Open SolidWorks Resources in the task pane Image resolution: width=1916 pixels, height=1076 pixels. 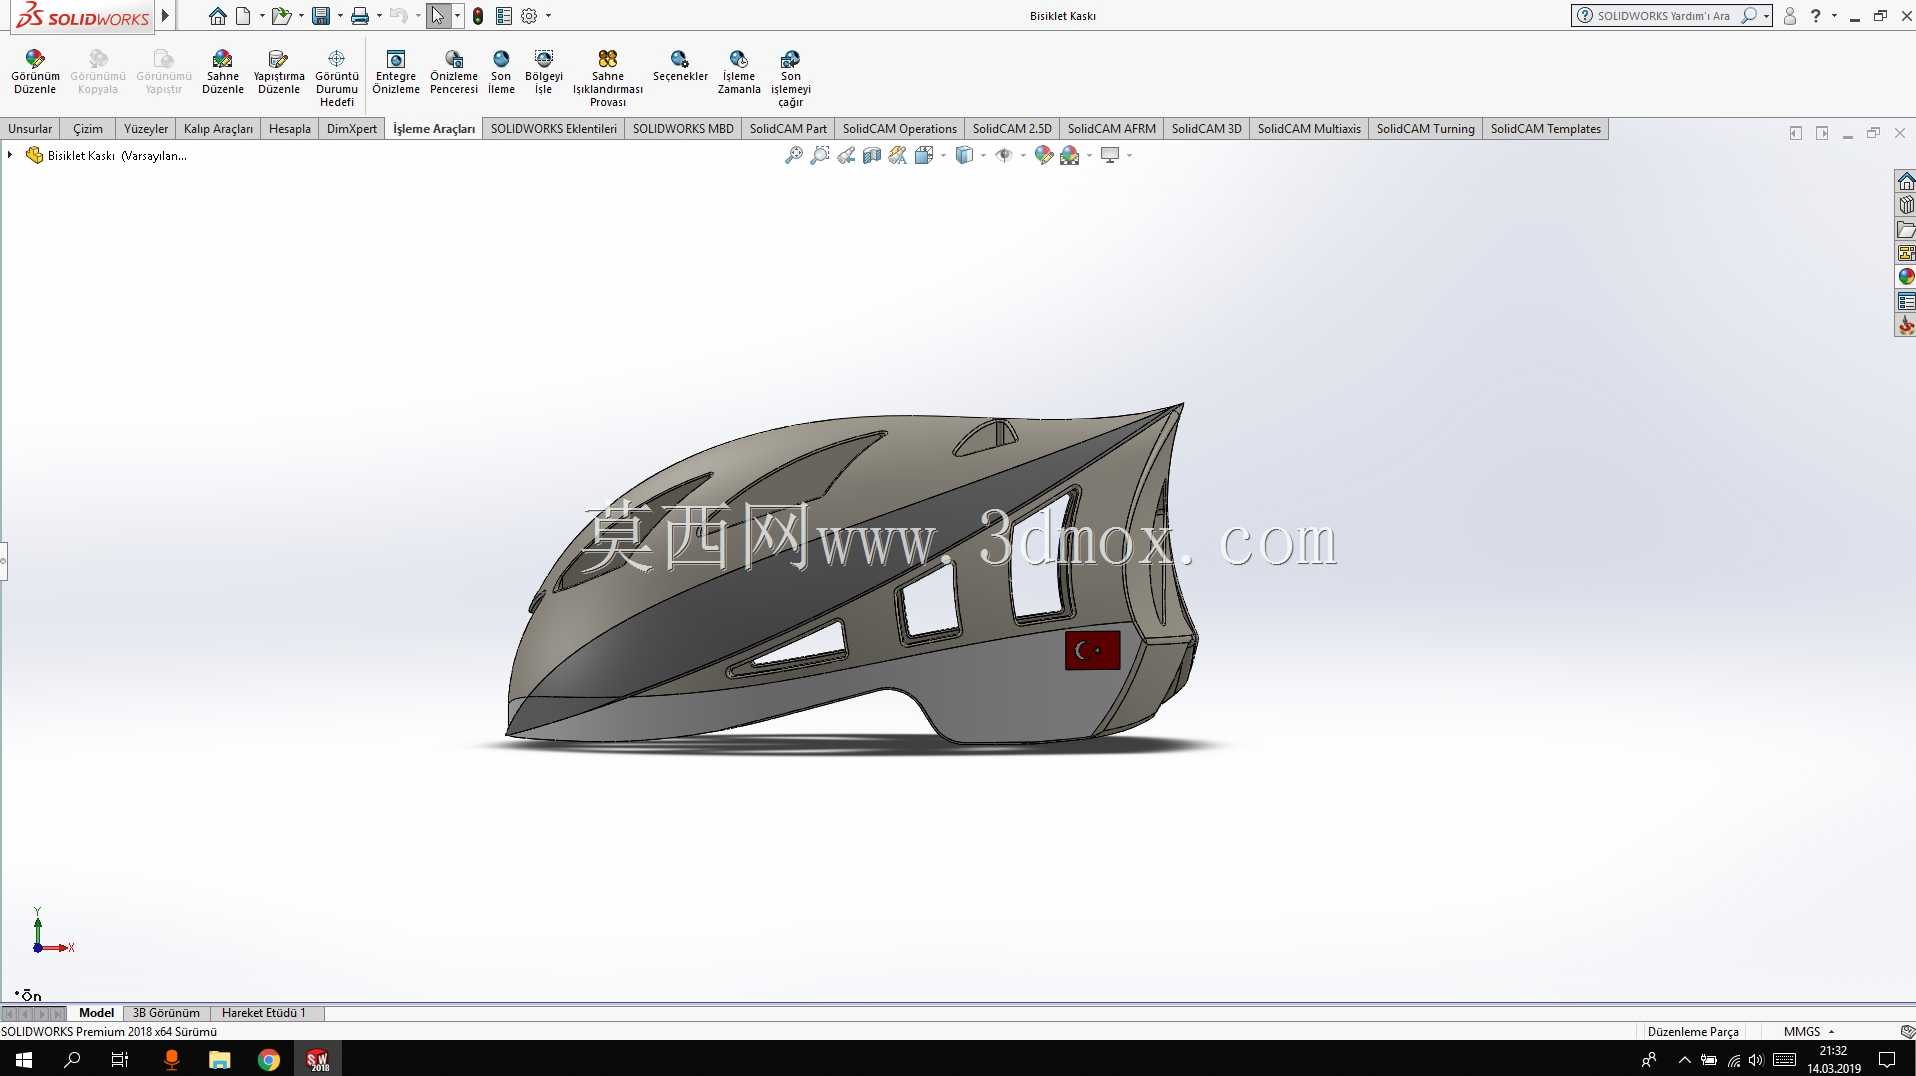point(1906,181)
